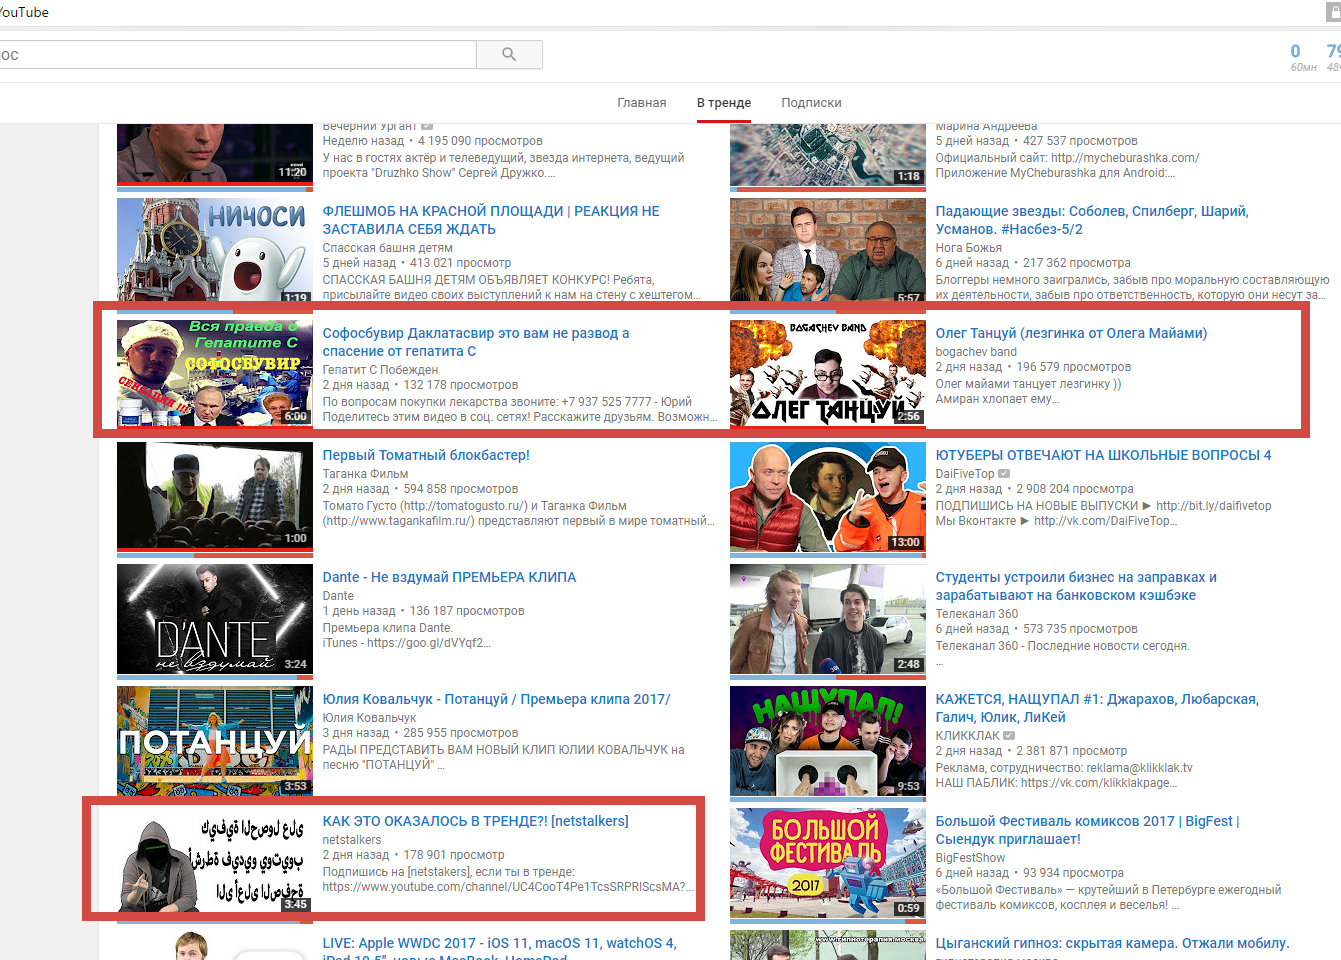Click the text 132 178 просмотров
This screenshot has height=960, width=1341.
461,385
